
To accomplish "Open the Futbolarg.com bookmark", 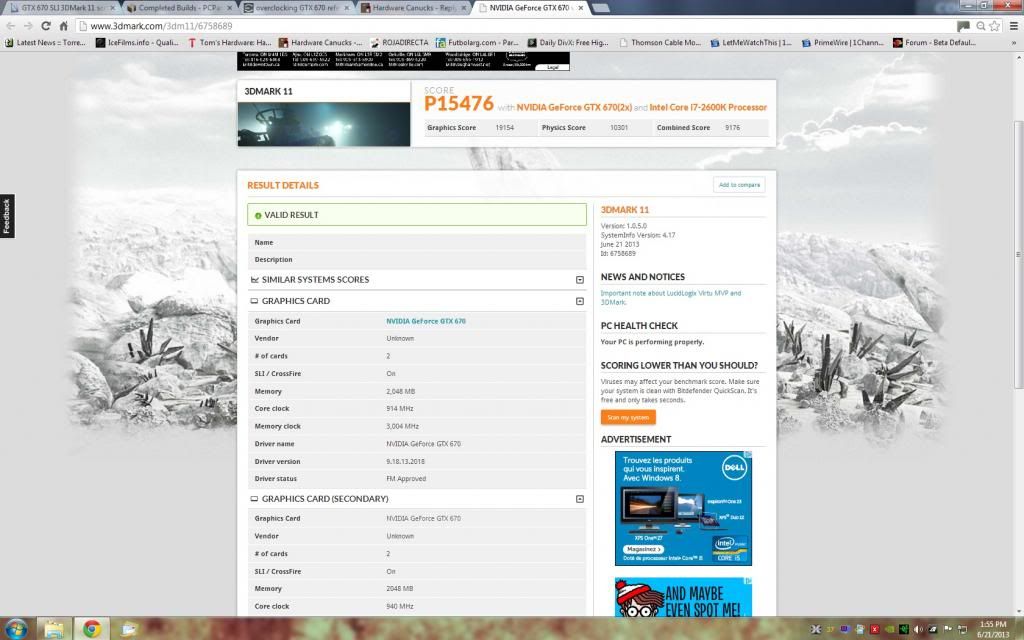I will coord(477,43).
